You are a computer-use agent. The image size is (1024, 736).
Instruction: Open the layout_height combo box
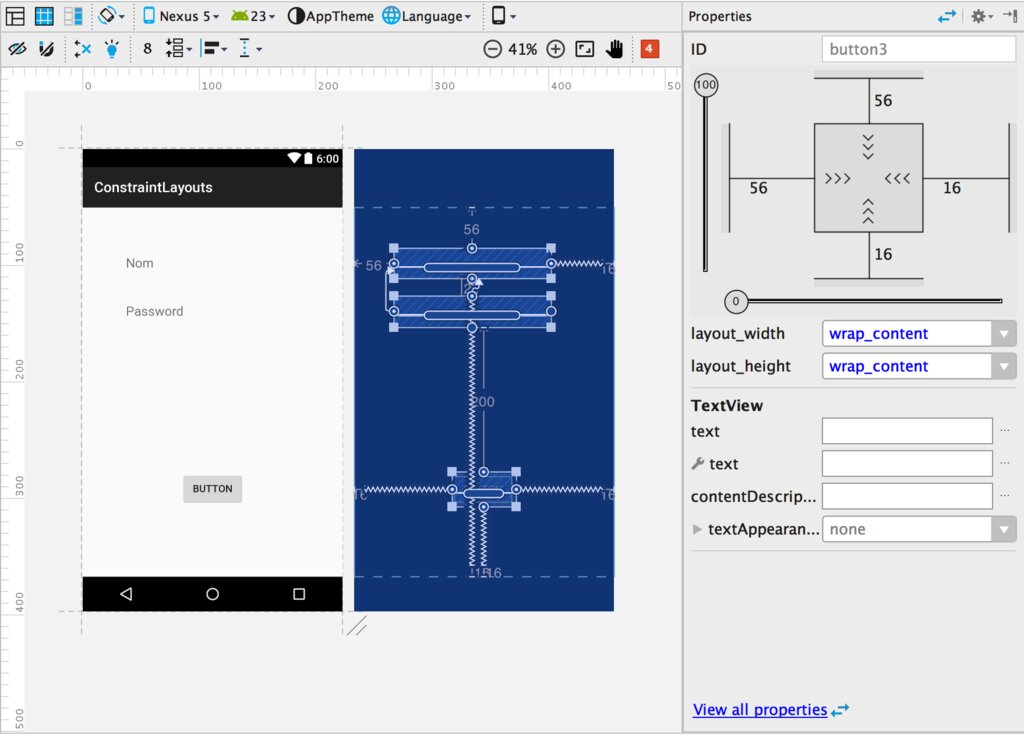tap(919, 366)
